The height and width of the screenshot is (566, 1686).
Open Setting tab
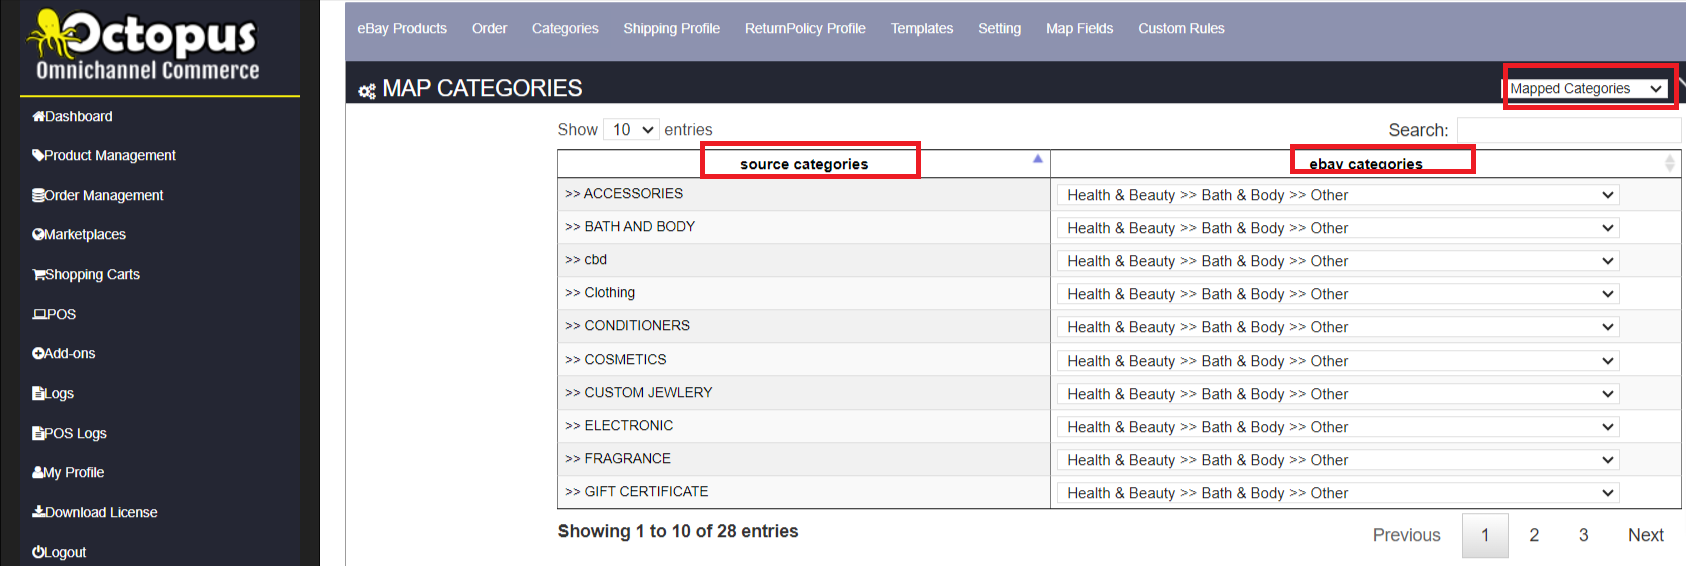999,28
